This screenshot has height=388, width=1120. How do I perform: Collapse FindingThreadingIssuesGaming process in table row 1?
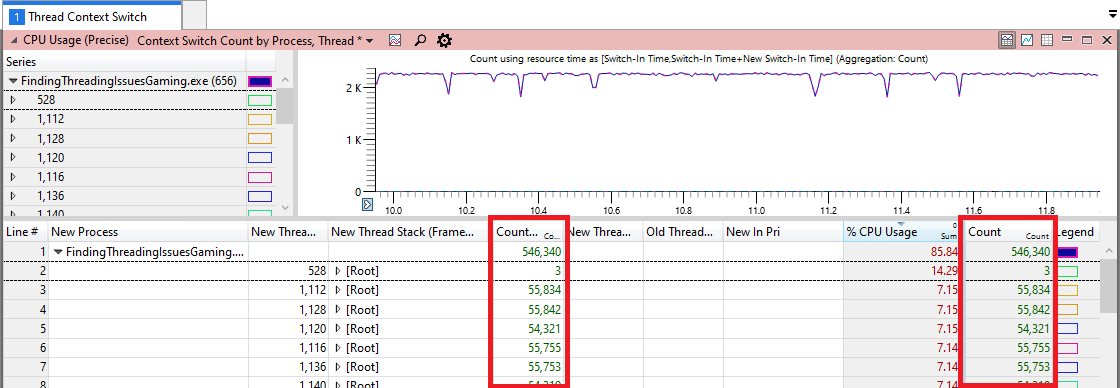[x=59, y=252]
